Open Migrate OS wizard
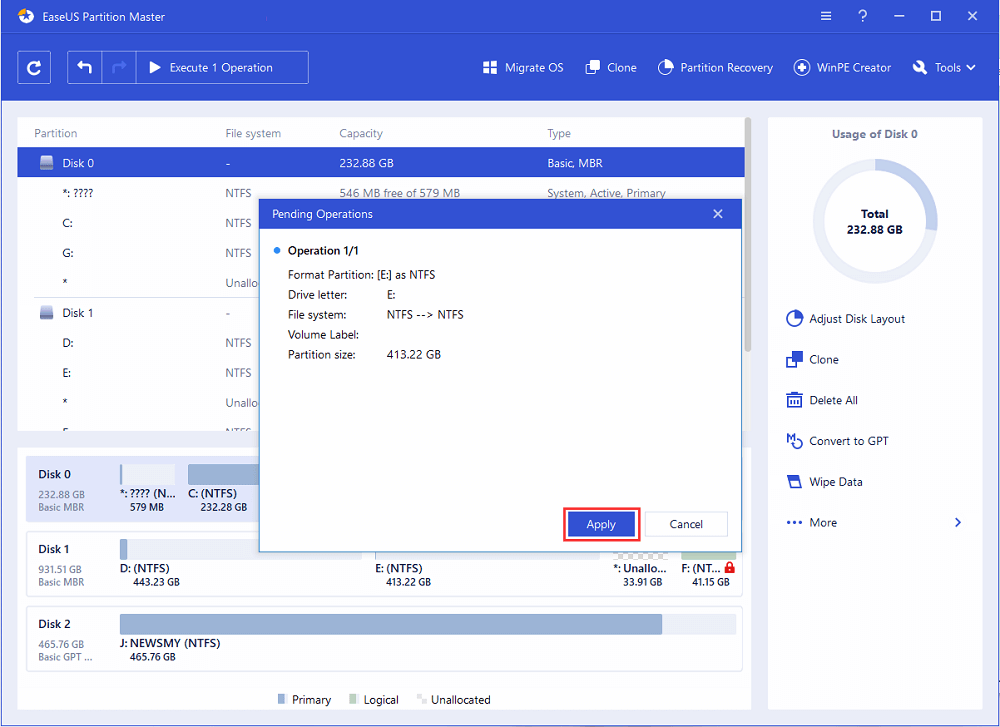 click(x=523, y=68)
